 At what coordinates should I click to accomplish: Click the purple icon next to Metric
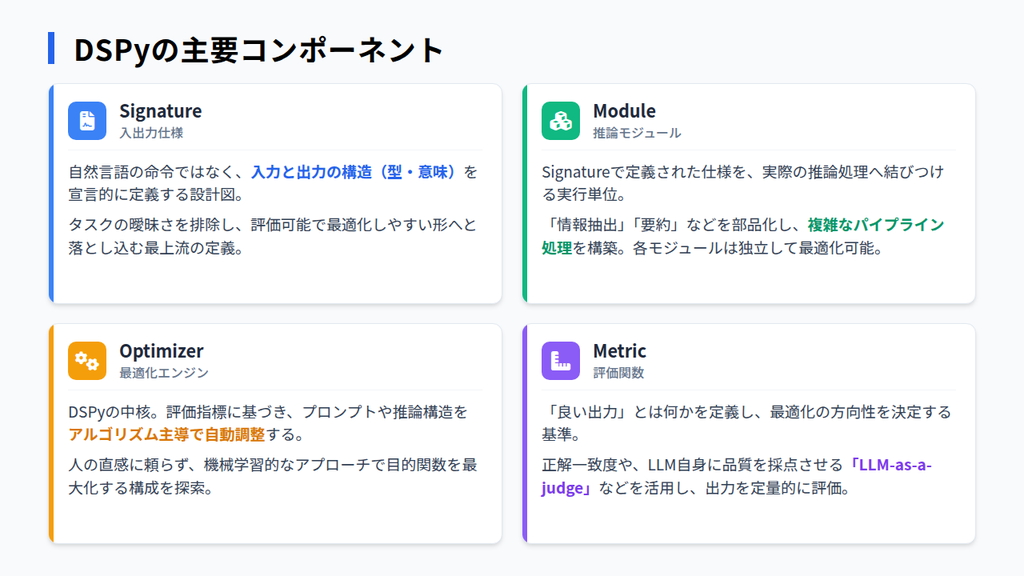click(560, 360)
